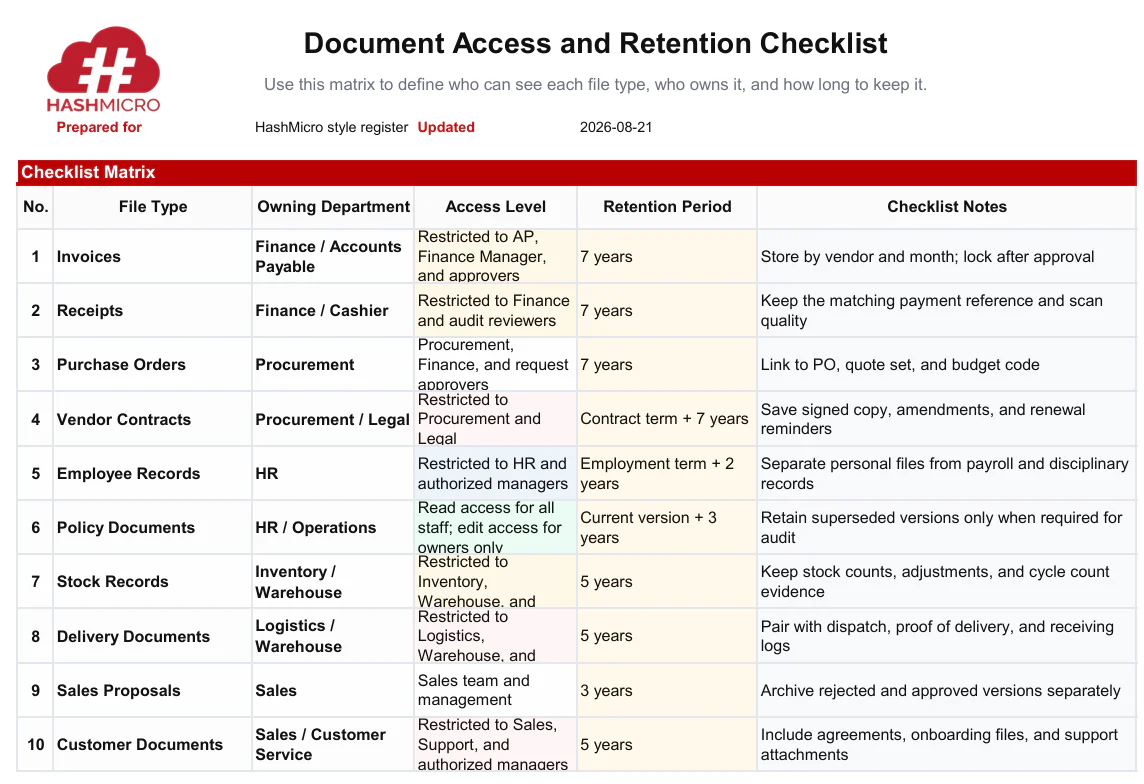Screen dimensions: 1144x784
Task: Click the 'Customer Documents' cell
Action: [x=152, y=744]
